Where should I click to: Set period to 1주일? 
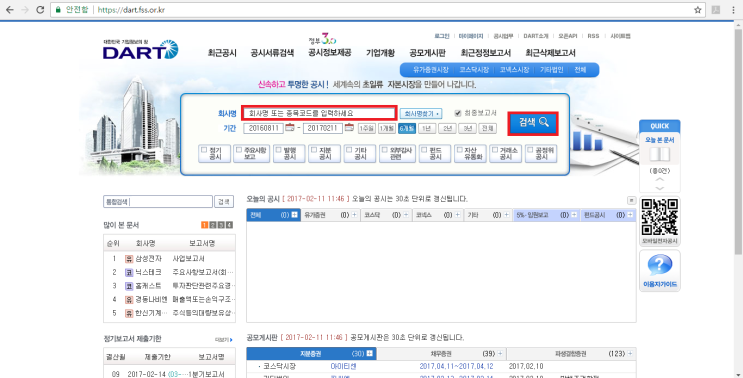pos(366,128)
